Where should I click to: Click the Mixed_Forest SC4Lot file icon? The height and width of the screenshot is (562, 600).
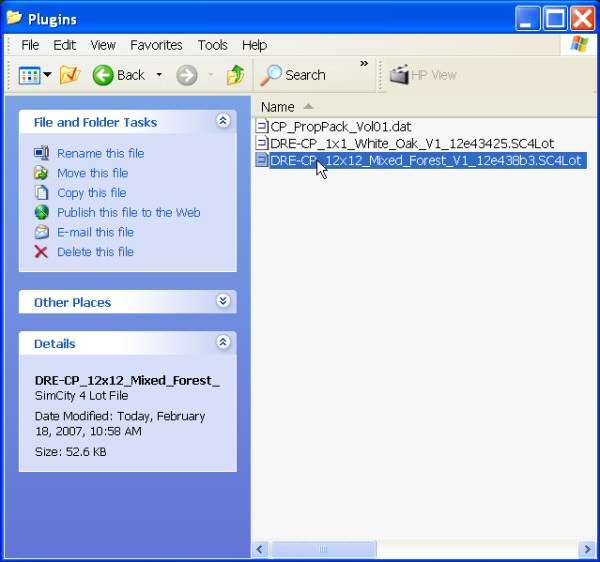tap(262, 160)
